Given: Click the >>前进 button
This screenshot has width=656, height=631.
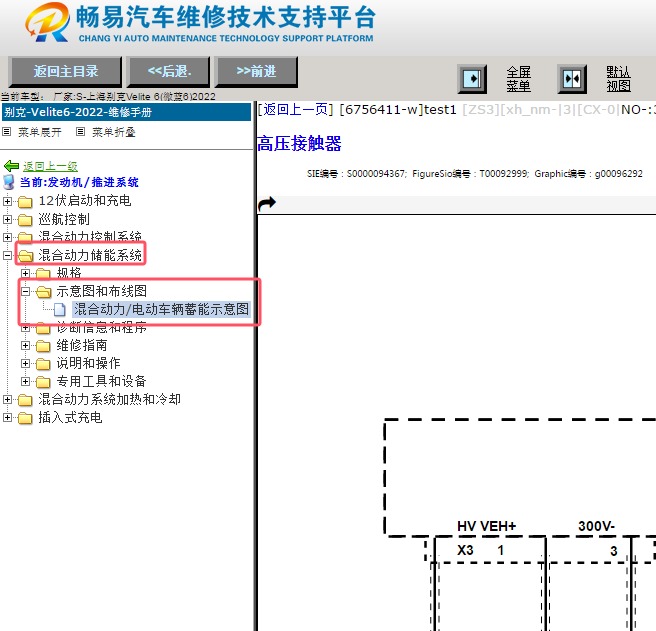Looking at the screenshot, I should tap(256, 72).
